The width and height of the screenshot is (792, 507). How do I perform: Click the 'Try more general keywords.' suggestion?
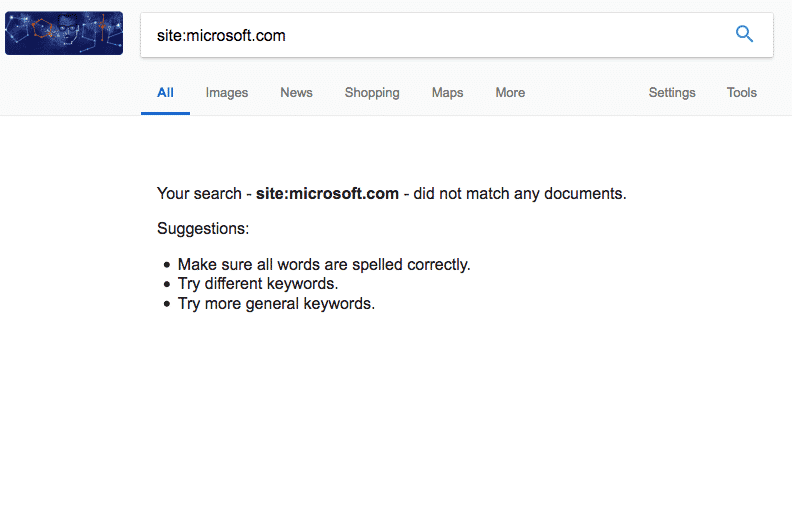coord(276,303)
